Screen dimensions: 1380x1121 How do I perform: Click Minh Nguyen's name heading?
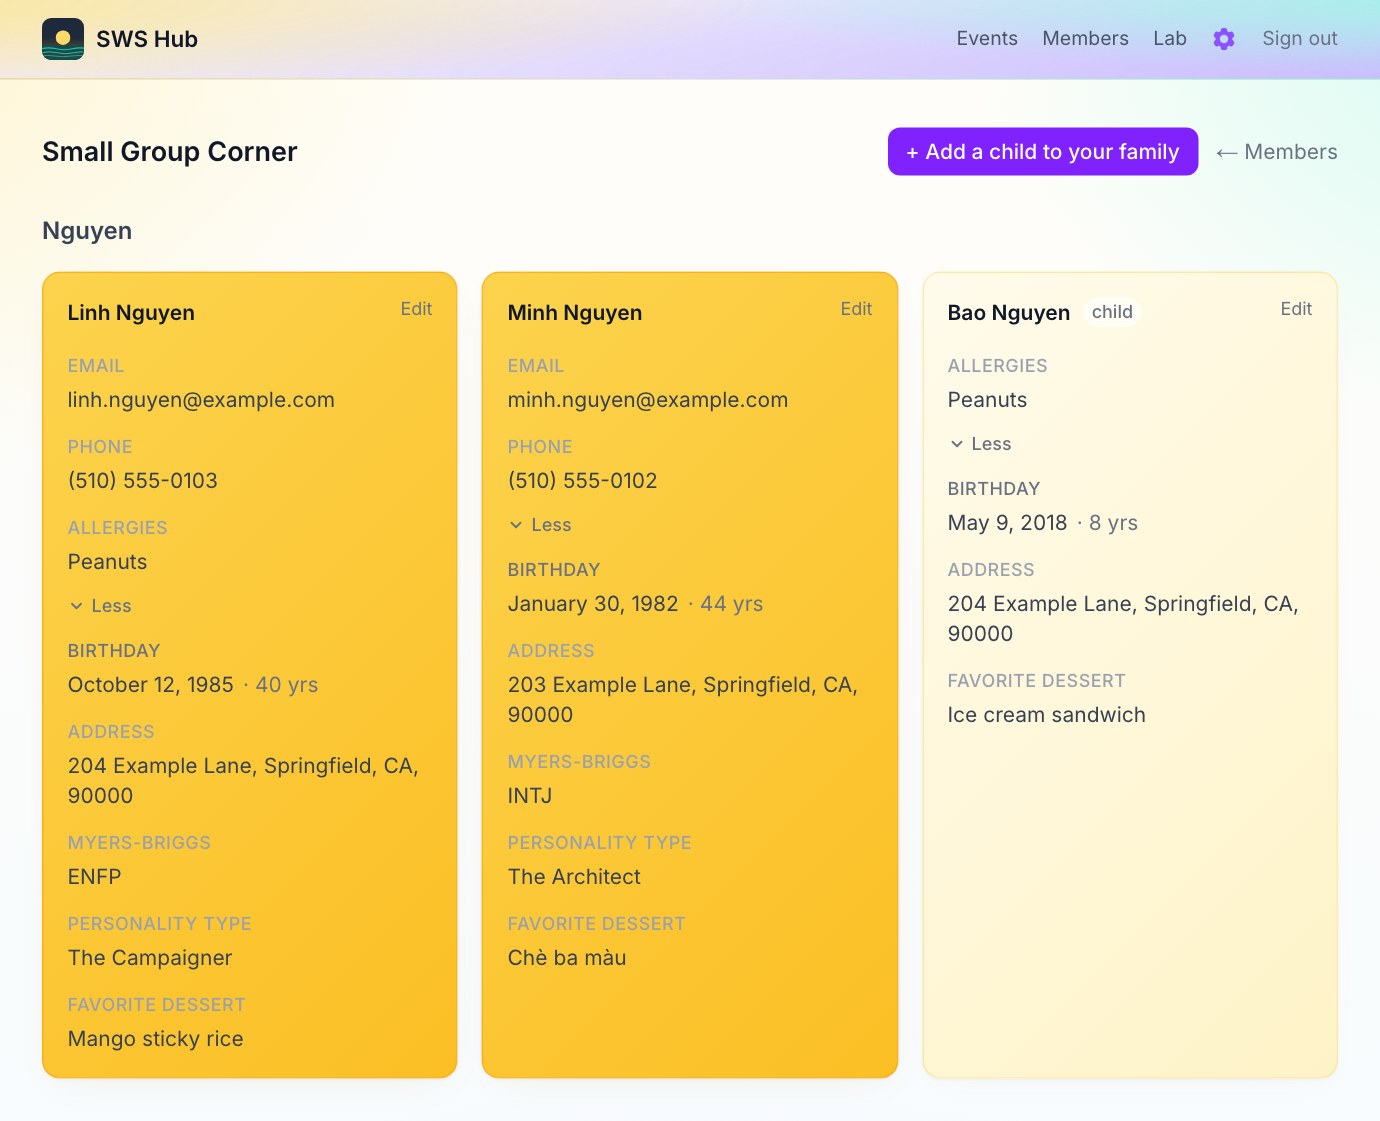575,313
